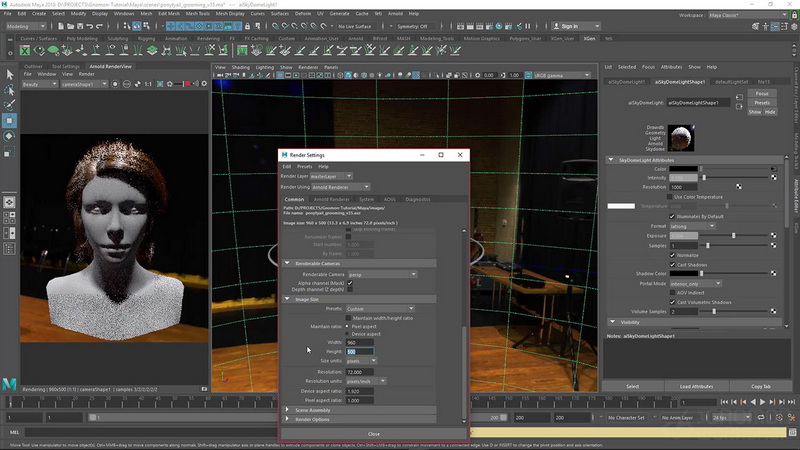Image resolution: width=800 pixels, height=450 pixels.
Task: Click the lock icon in status line
Action: click(x=247, y=26)
